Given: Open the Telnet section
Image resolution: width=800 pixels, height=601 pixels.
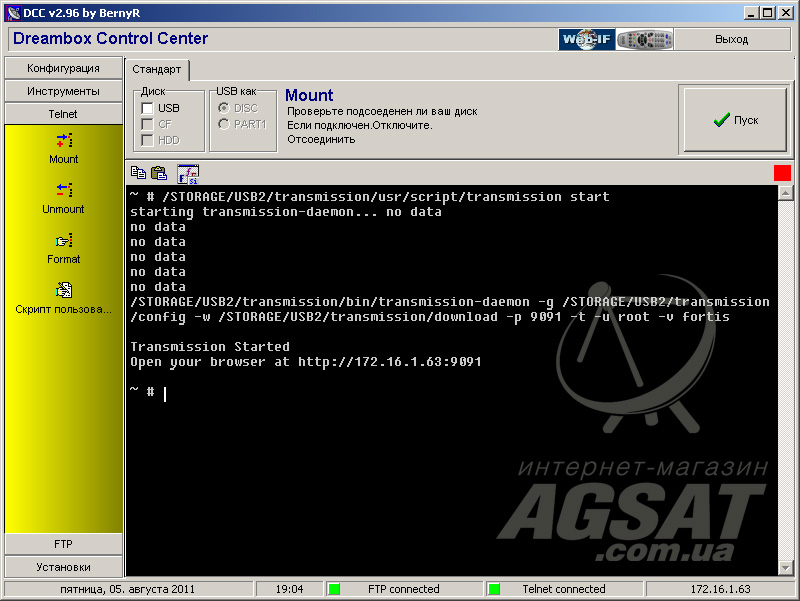Looking at the screenshot, I should [63, 114].
